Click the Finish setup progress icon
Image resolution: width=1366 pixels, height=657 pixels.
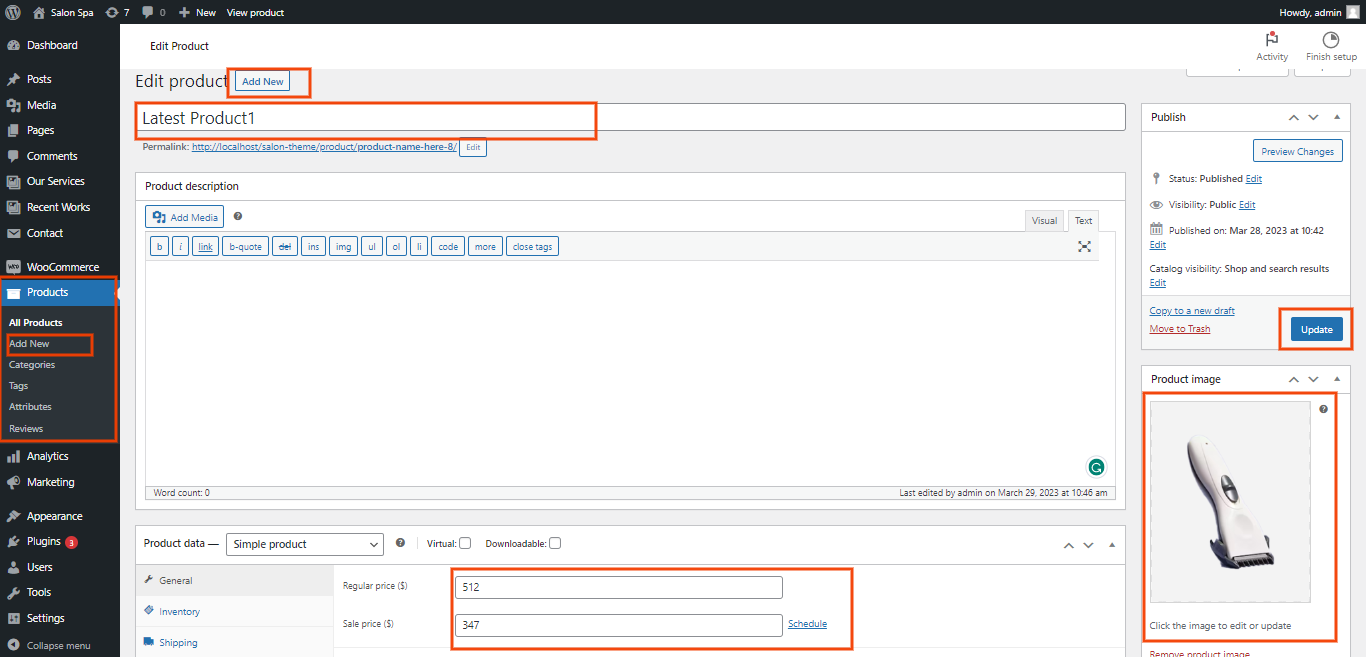[1330, 40]
